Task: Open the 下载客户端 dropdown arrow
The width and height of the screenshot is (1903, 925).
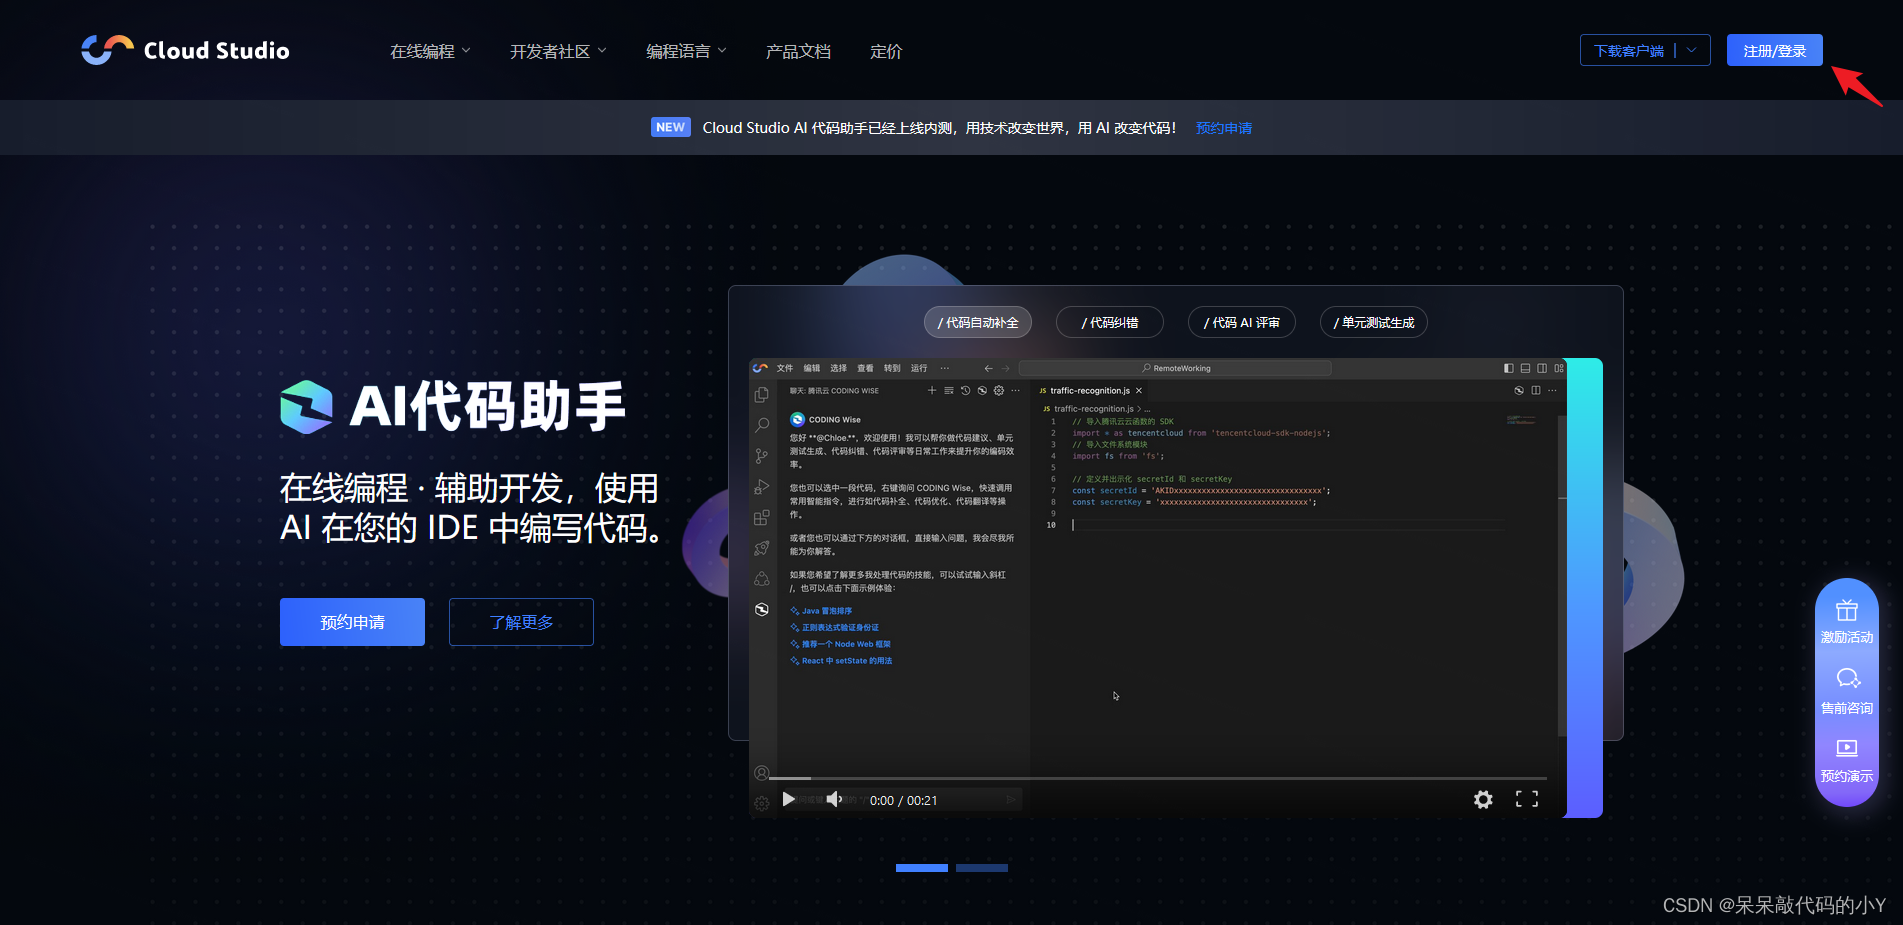Action: click(1692, 50)
